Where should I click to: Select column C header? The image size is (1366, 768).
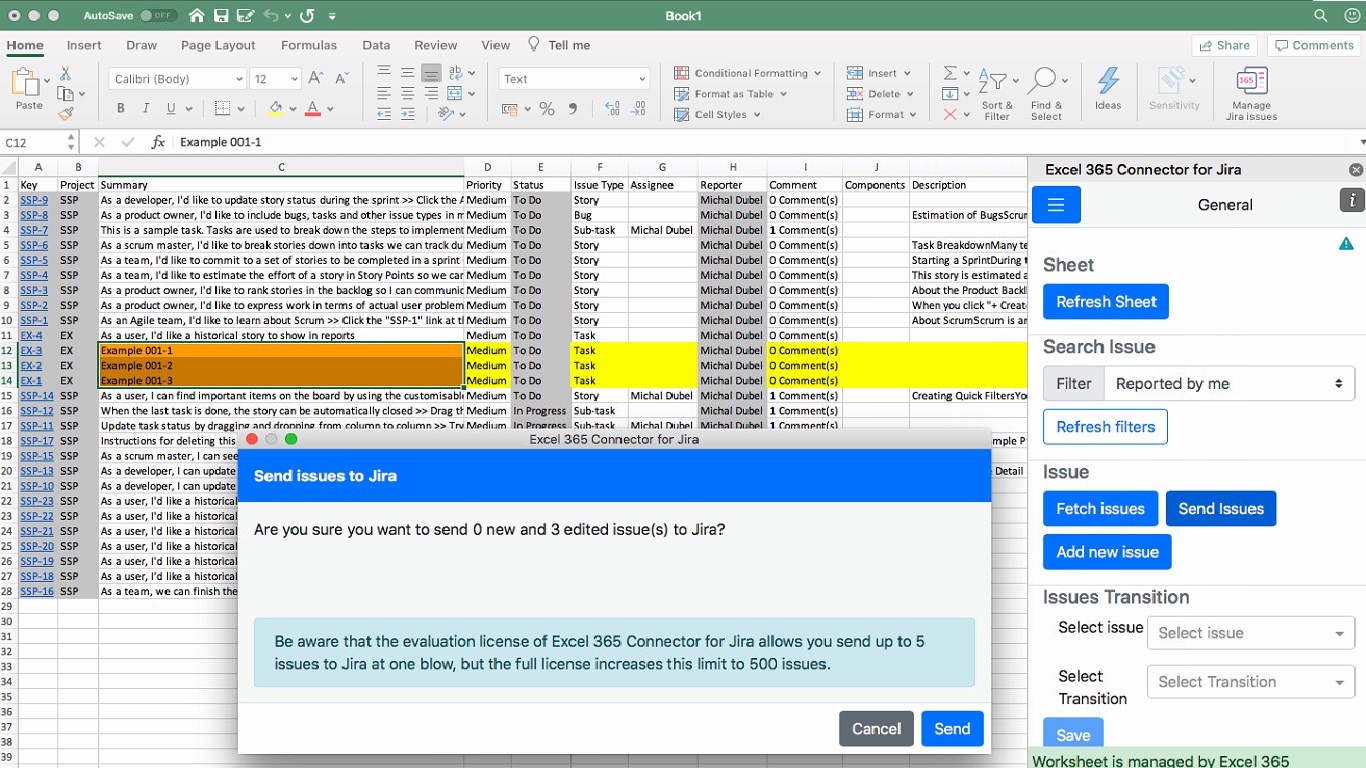(x=281, y=167)
